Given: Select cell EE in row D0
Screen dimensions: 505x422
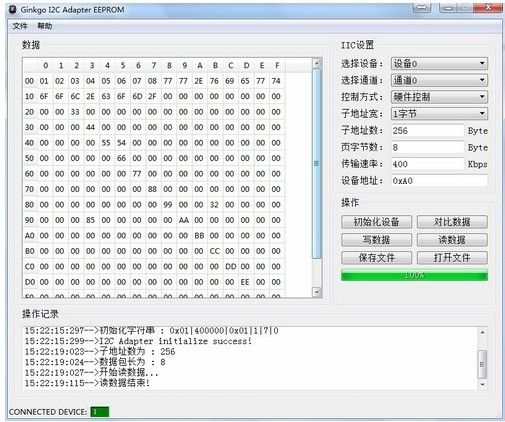Looking at the screenshot, I should [245, 282].
